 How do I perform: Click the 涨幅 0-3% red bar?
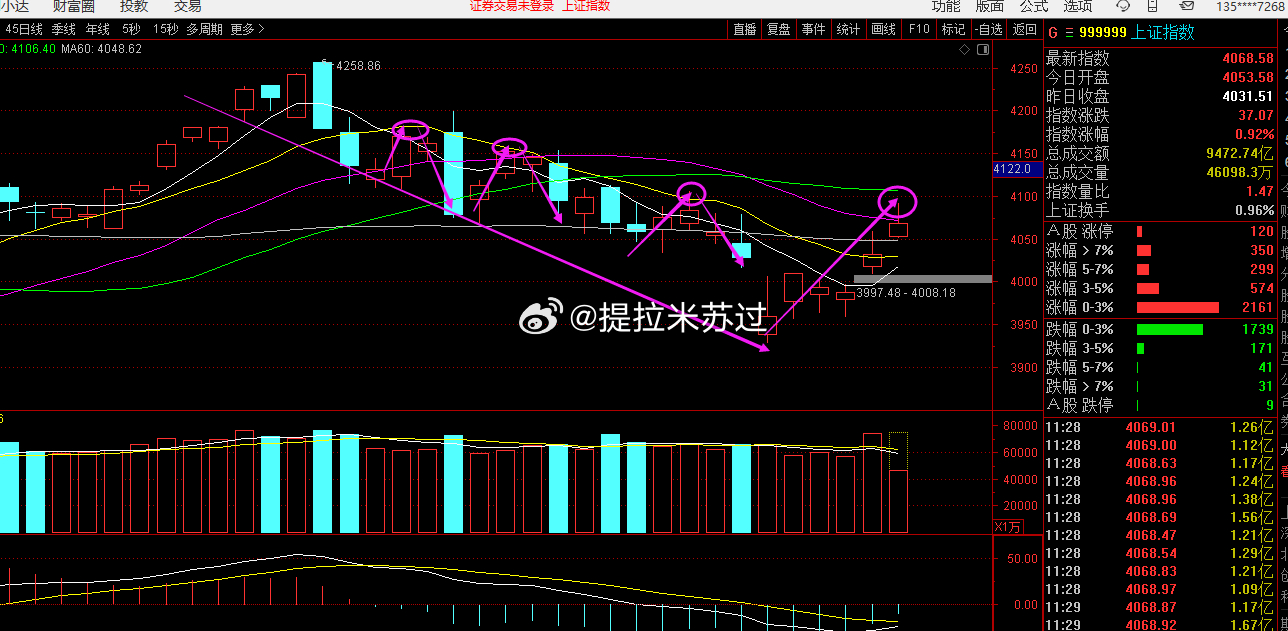coord(1178,308)
